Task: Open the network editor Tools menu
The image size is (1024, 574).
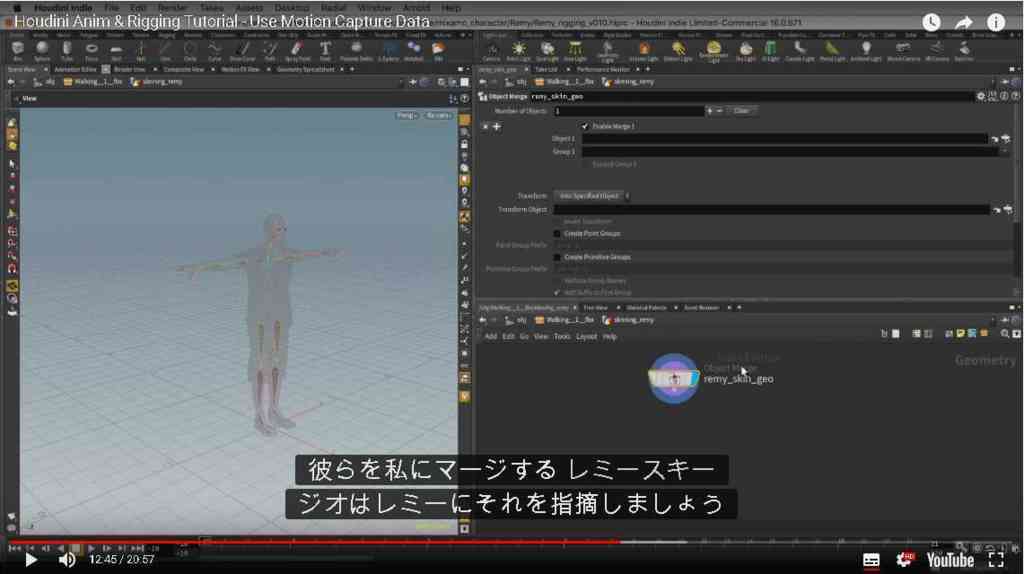Action: (562, 337)
